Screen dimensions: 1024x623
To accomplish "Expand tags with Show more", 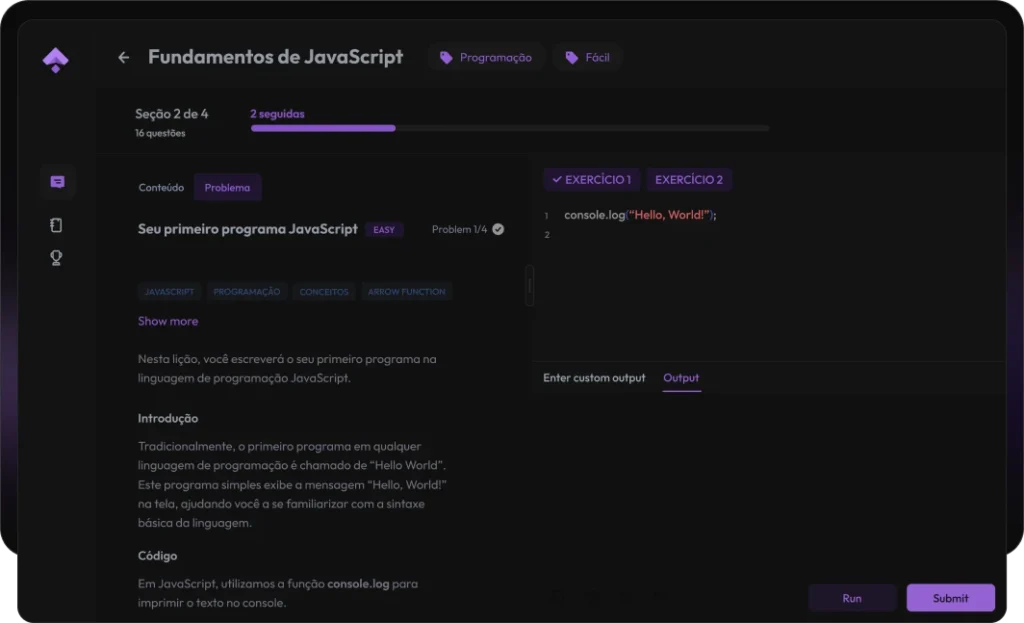I will [168, 321].
